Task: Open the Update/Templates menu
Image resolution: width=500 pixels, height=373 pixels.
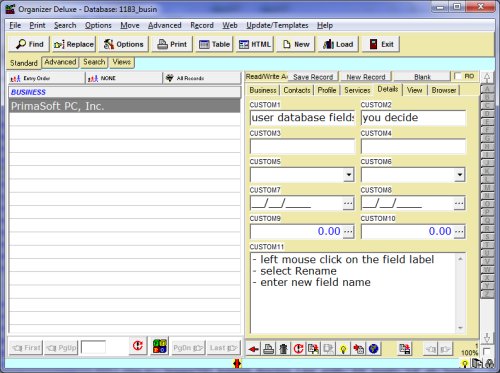Action: click(x=277, y=25)
